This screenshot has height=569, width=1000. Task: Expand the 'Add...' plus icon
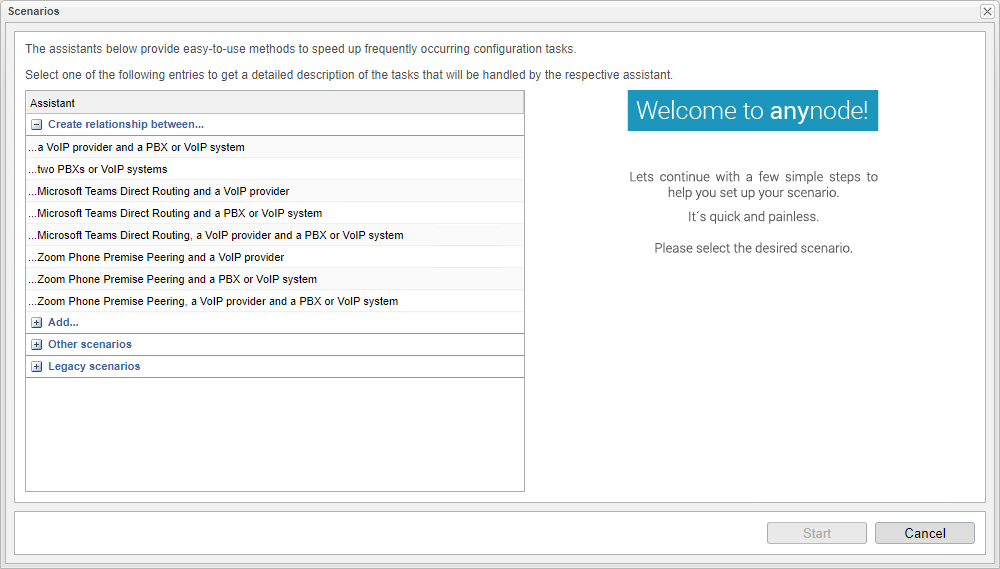[x=37, y=323]
